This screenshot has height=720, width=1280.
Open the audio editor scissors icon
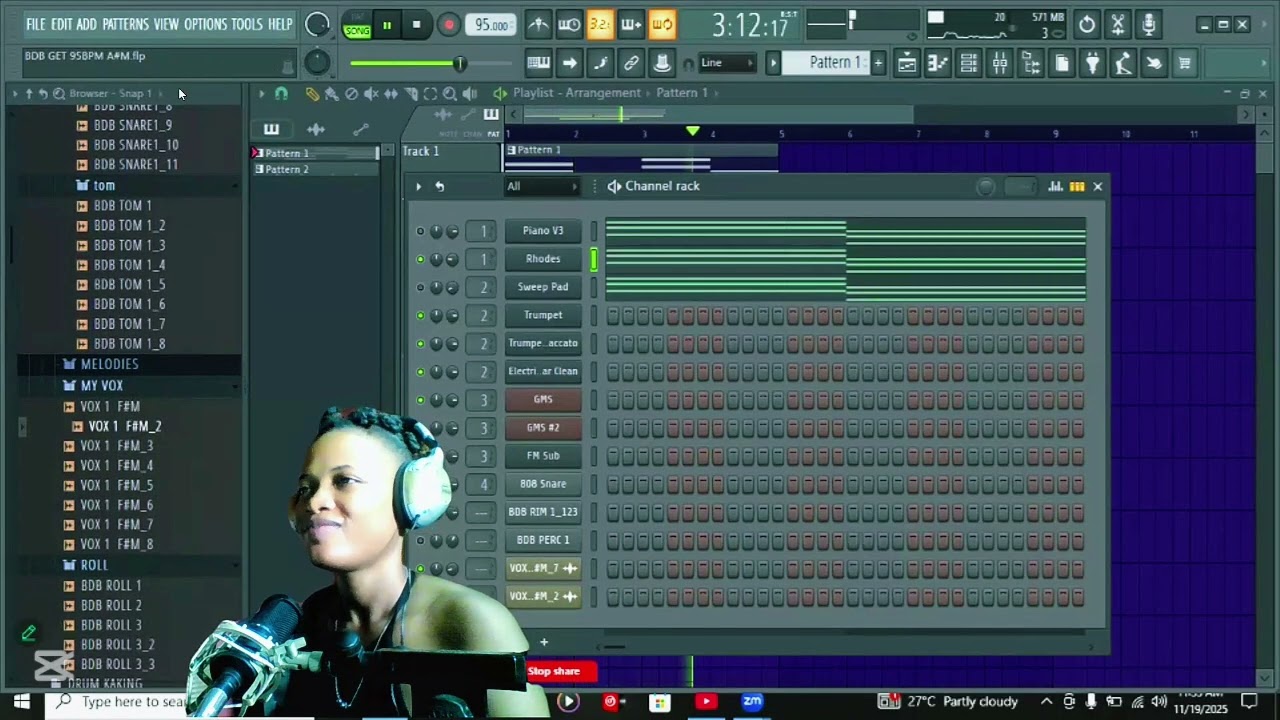tap(1118, 25)
